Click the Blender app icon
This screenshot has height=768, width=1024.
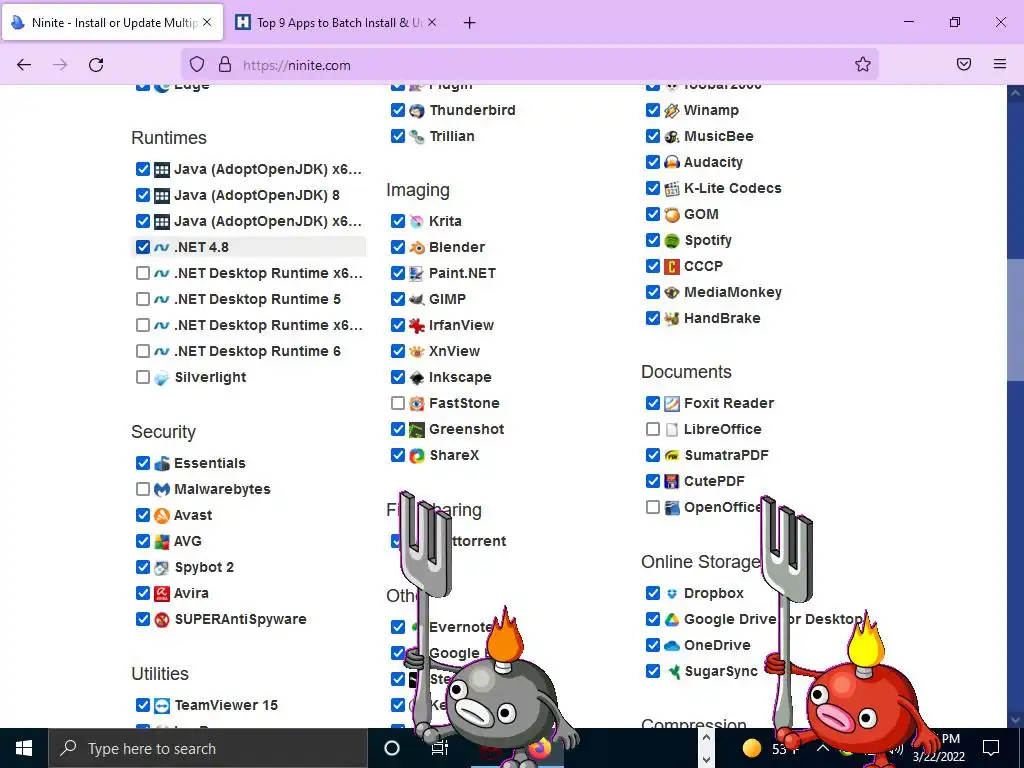click(x=417, y=248)
